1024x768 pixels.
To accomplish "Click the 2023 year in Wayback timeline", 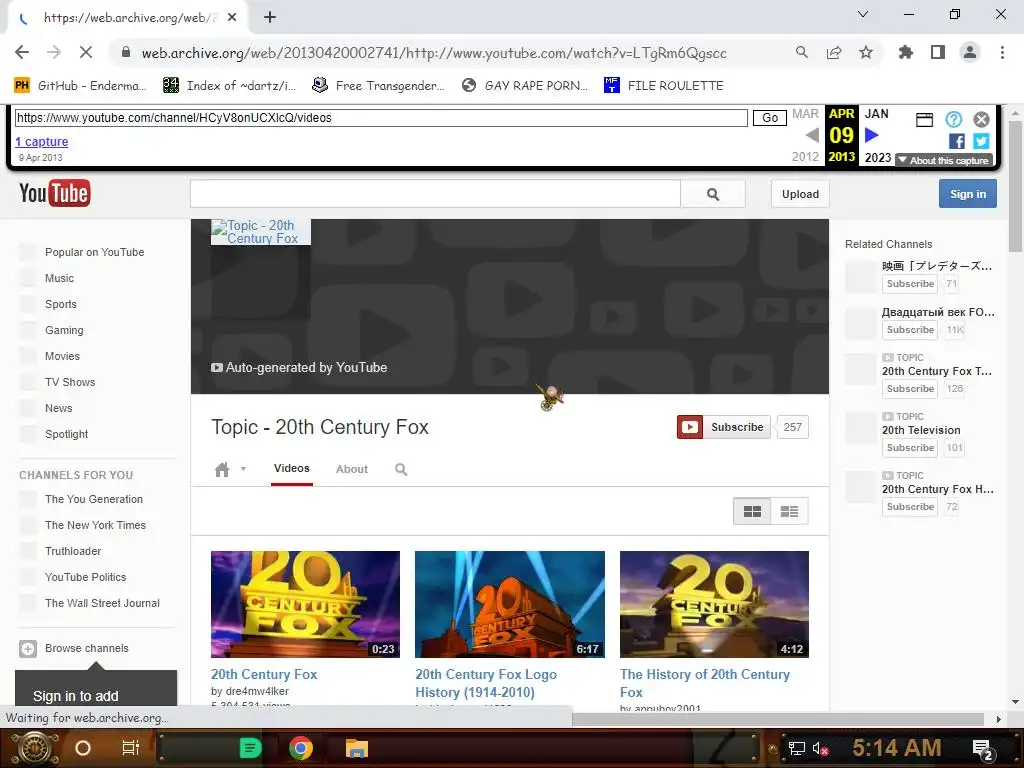I will (878, 157).
